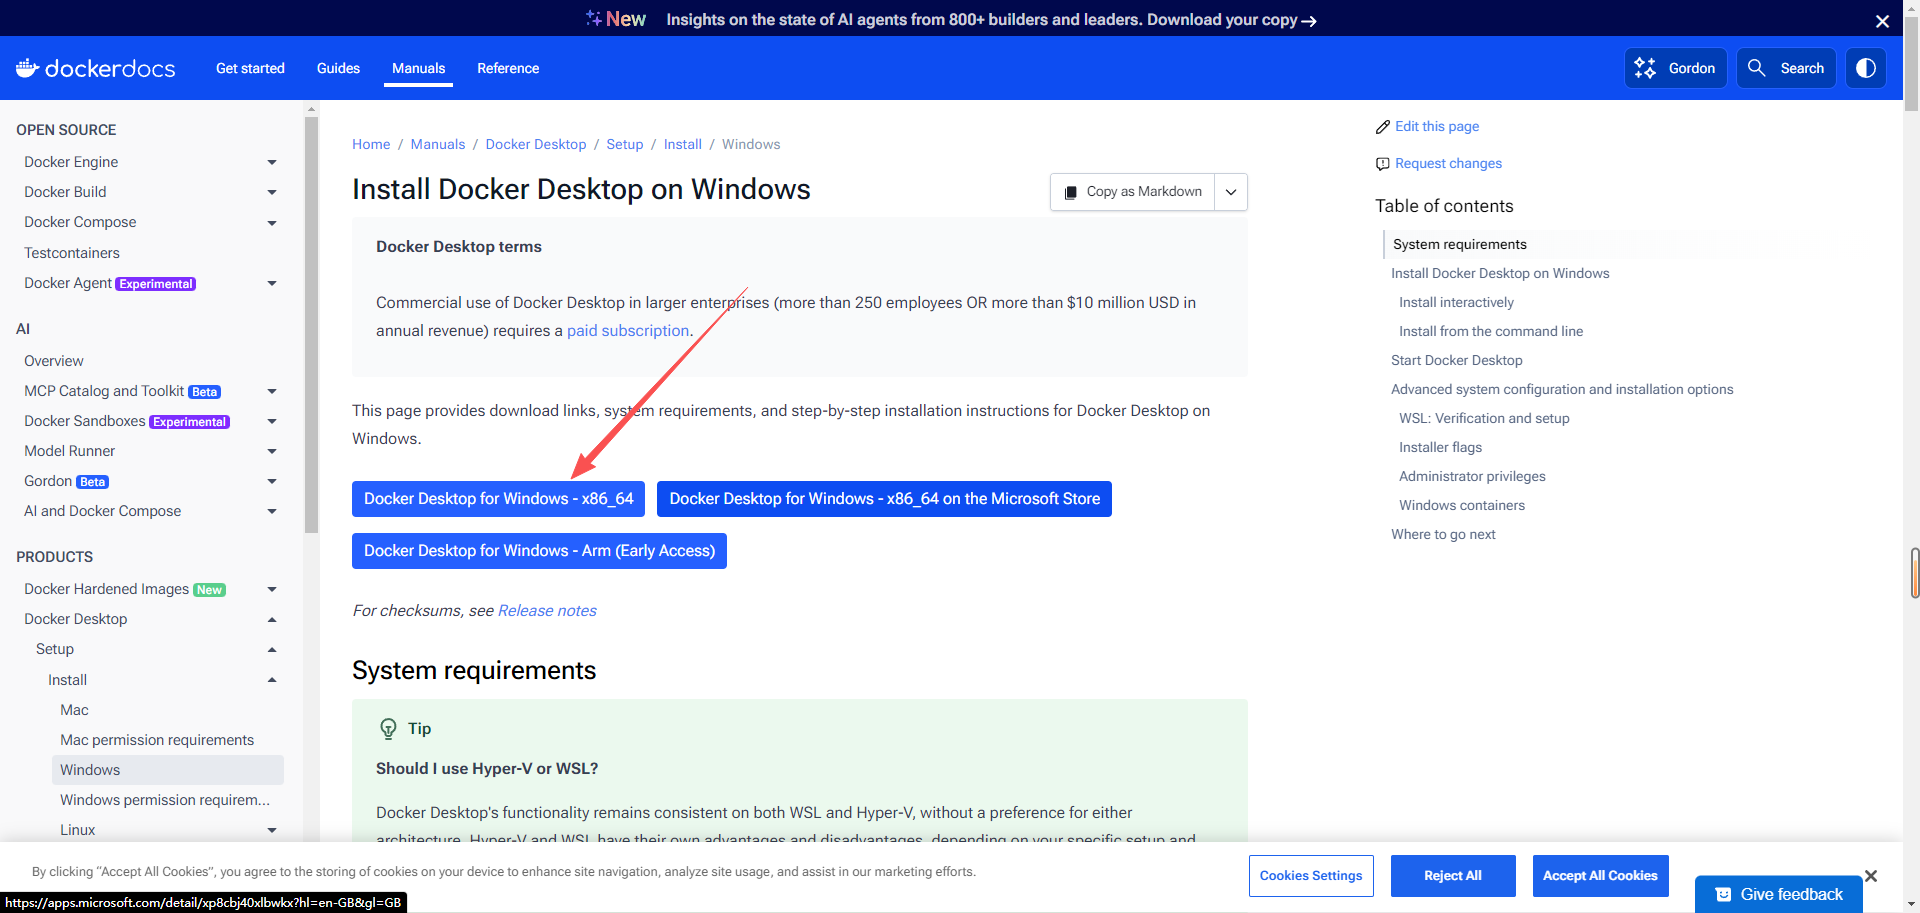
Task: Open the Release notes link
Action: (547, 611)
